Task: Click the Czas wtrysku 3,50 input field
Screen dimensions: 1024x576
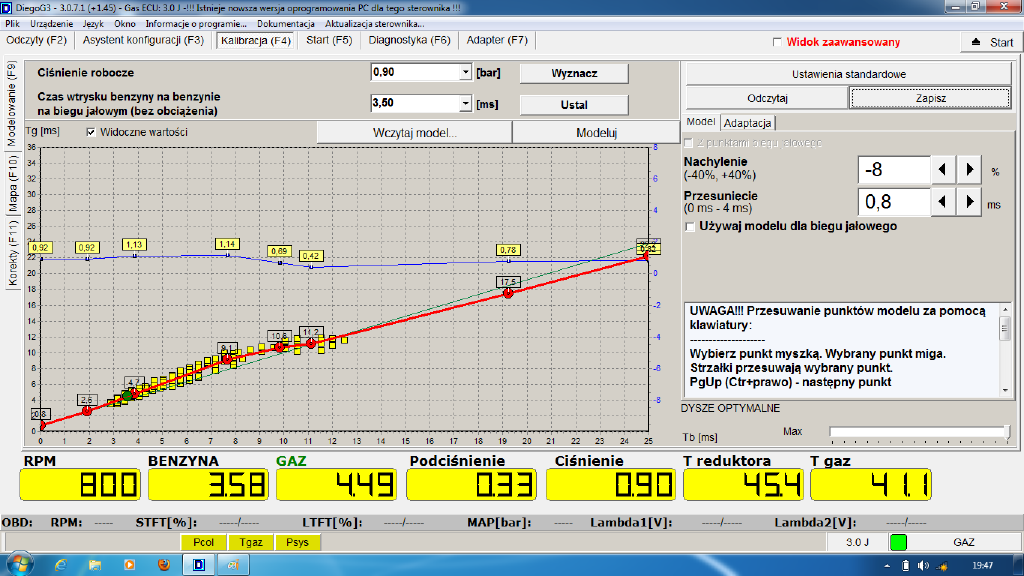Action: point(415,104)
